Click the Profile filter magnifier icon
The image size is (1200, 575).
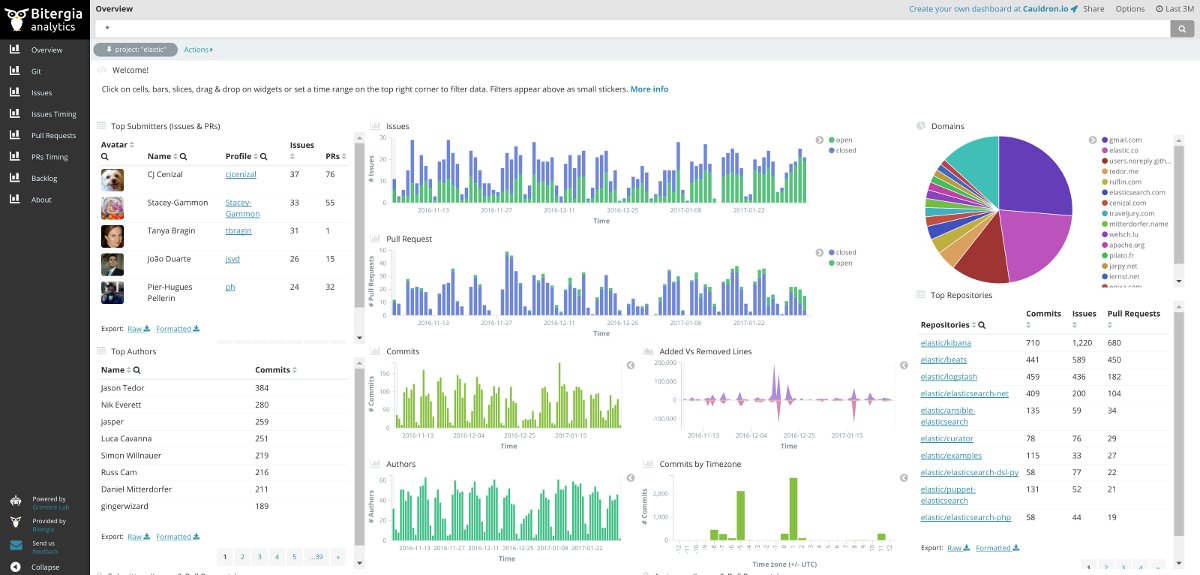pos(265,157)
